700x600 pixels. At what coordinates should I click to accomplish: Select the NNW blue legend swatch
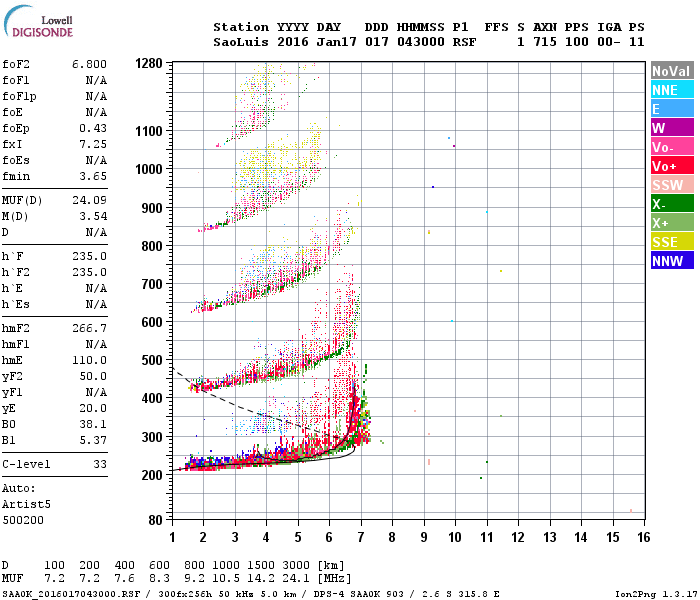pos(672,260)
